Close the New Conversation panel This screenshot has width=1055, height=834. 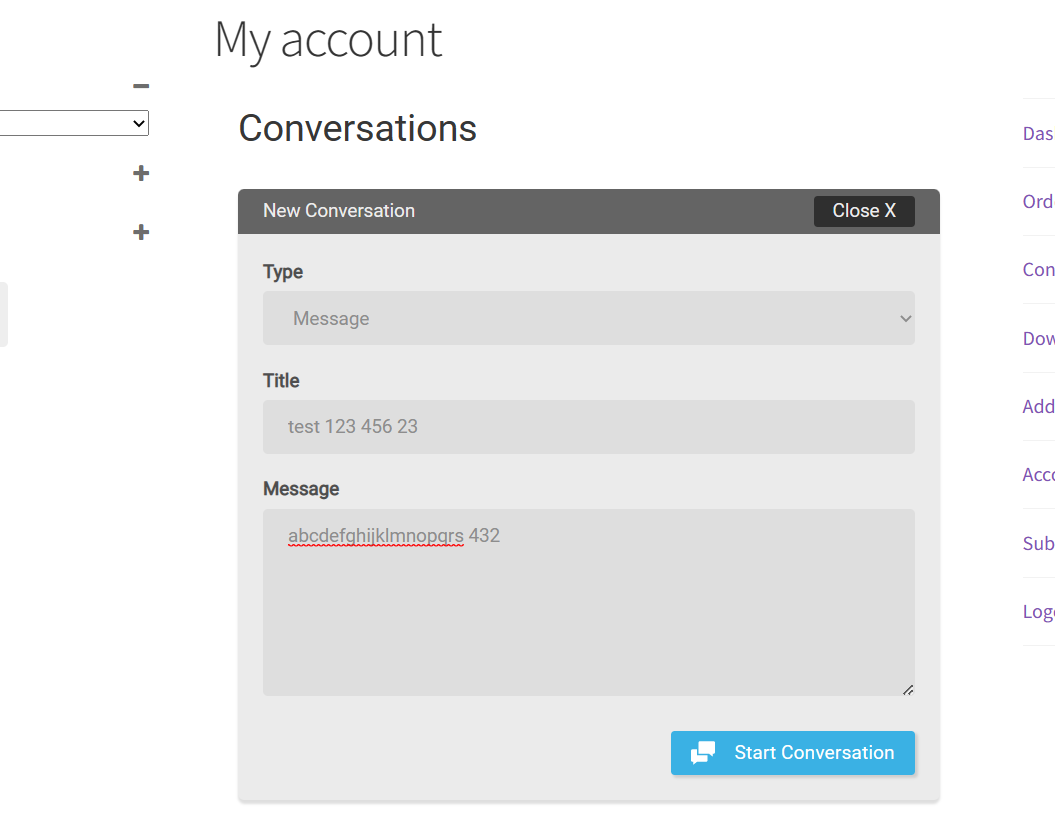pos(863,211)
